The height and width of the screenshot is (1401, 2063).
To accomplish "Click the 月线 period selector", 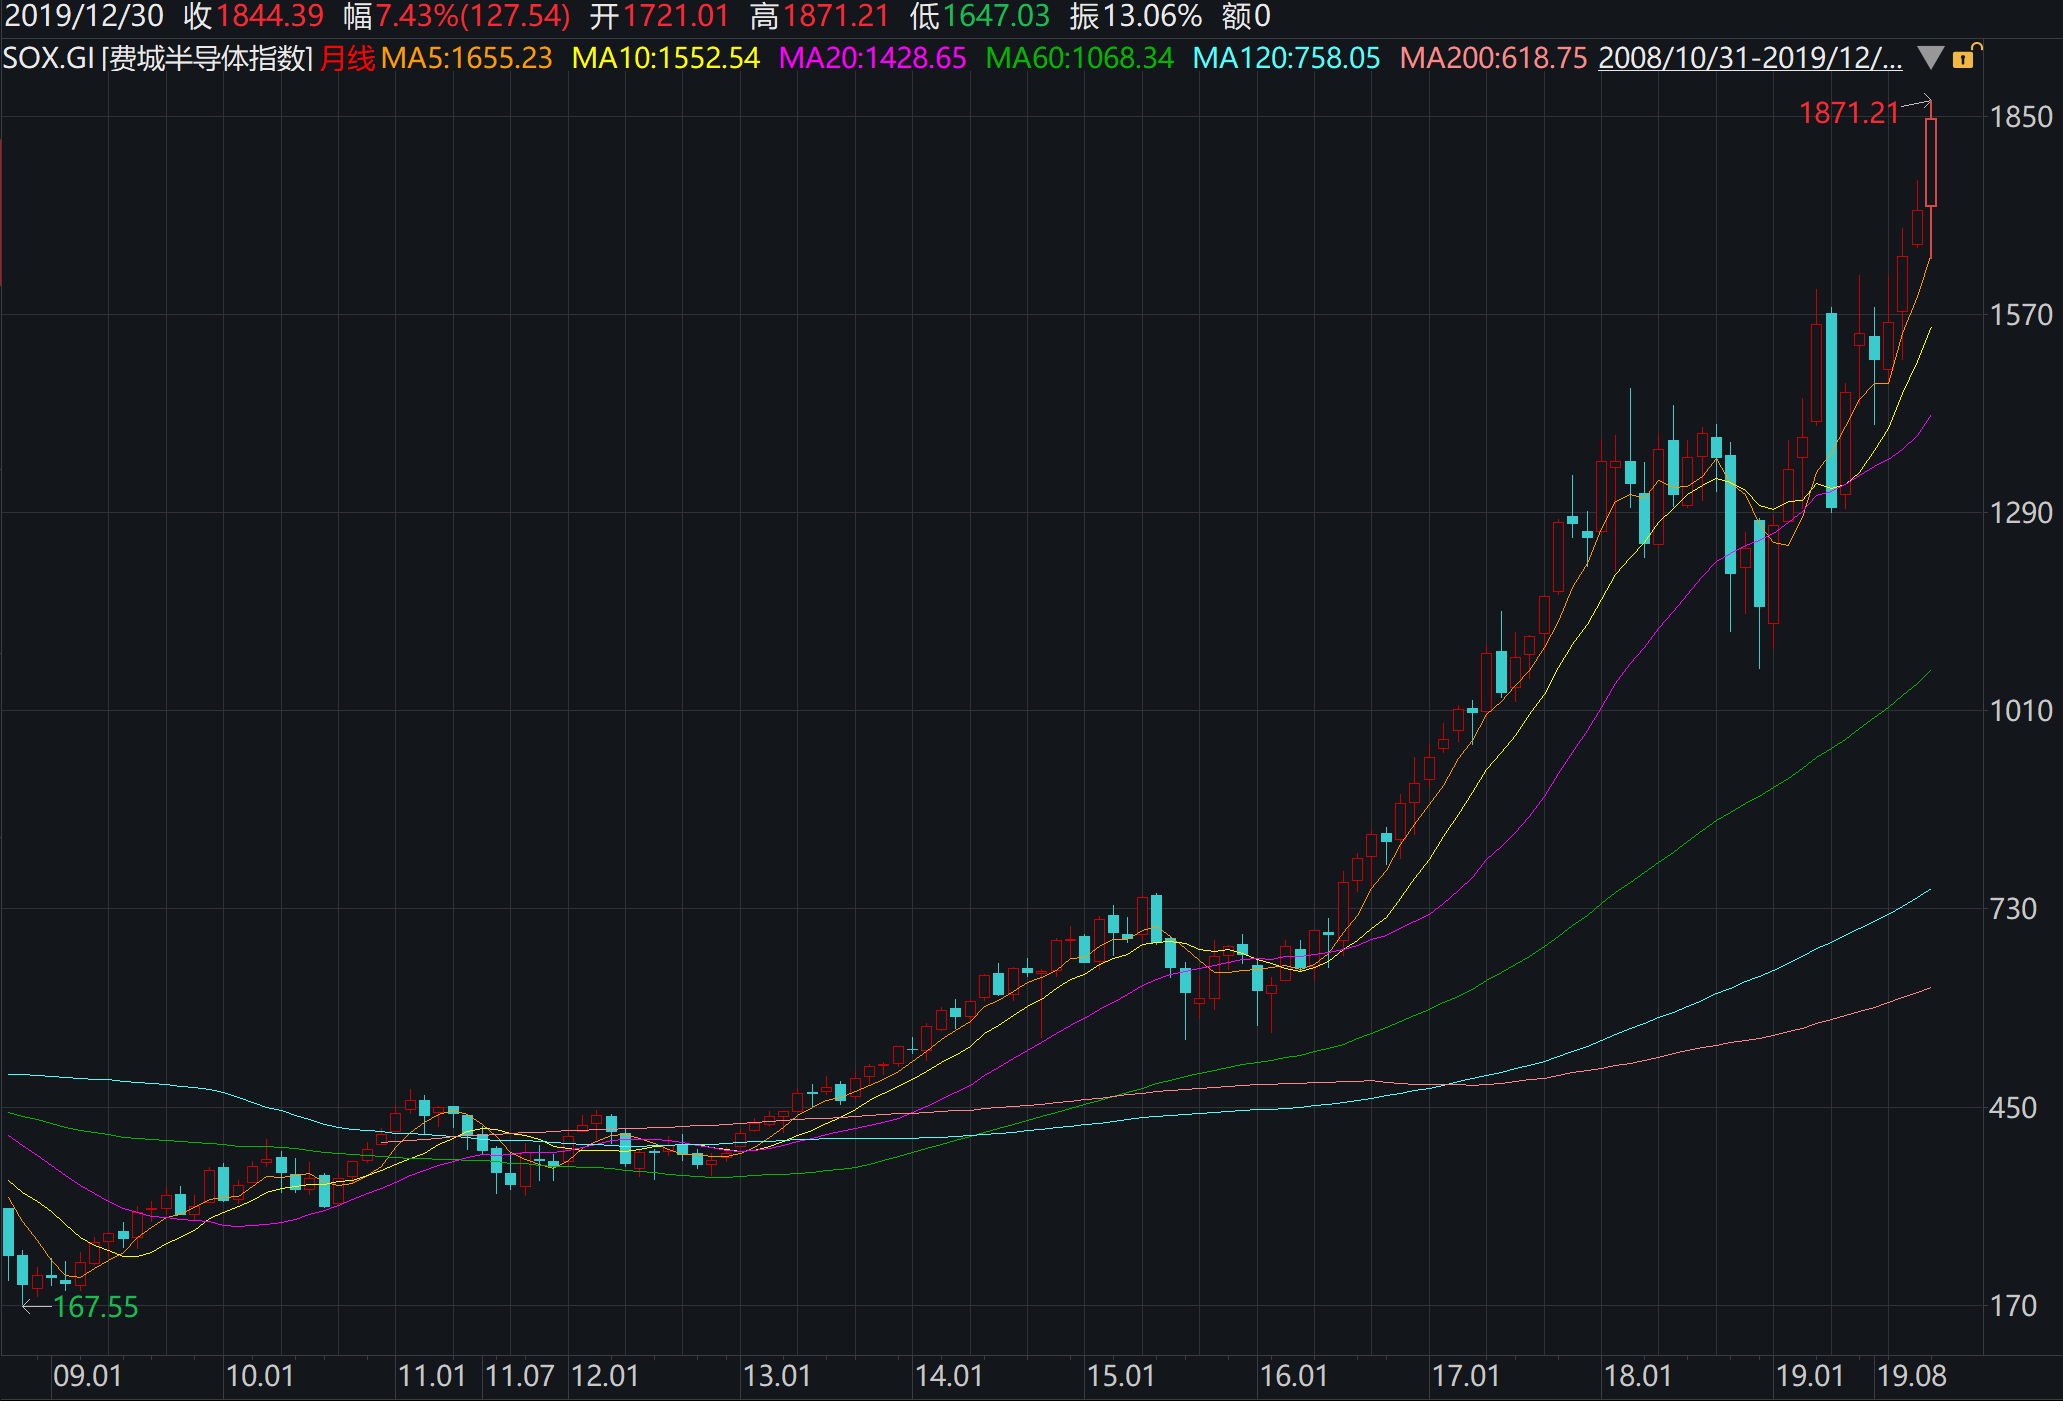I will pos(347,58).
